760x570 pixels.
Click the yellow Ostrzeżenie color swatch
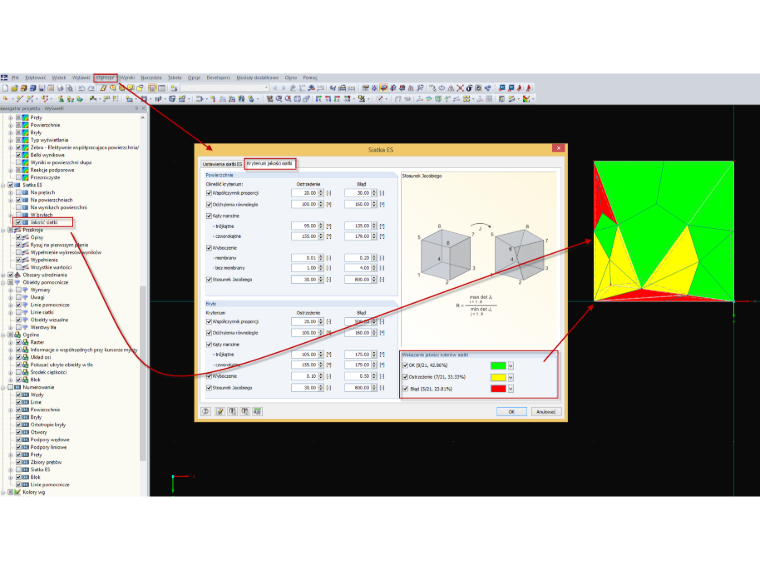click(x=498, y=377)
